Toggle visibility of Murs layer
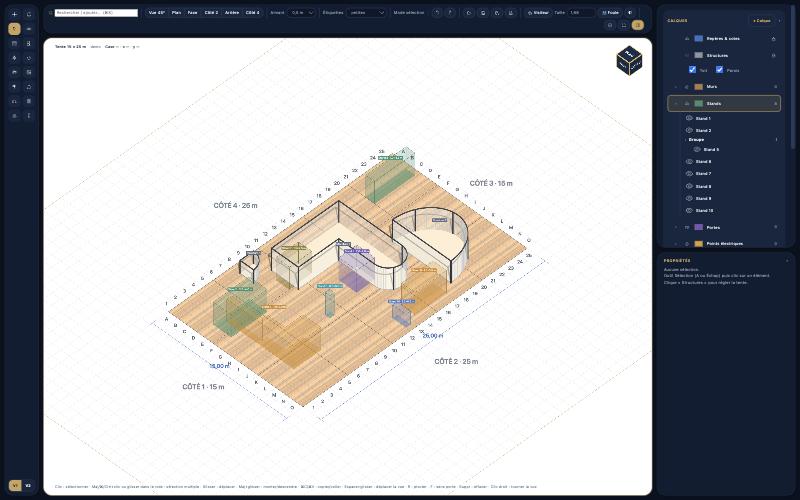This screenshot has width=800, height=500. [x=687, y=87]
